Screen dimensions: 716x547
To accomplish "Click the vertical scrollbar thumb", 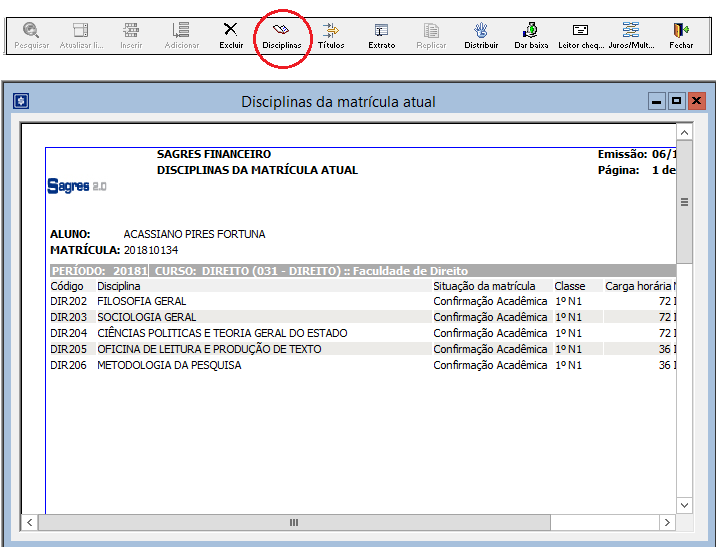I will [685, 204].
